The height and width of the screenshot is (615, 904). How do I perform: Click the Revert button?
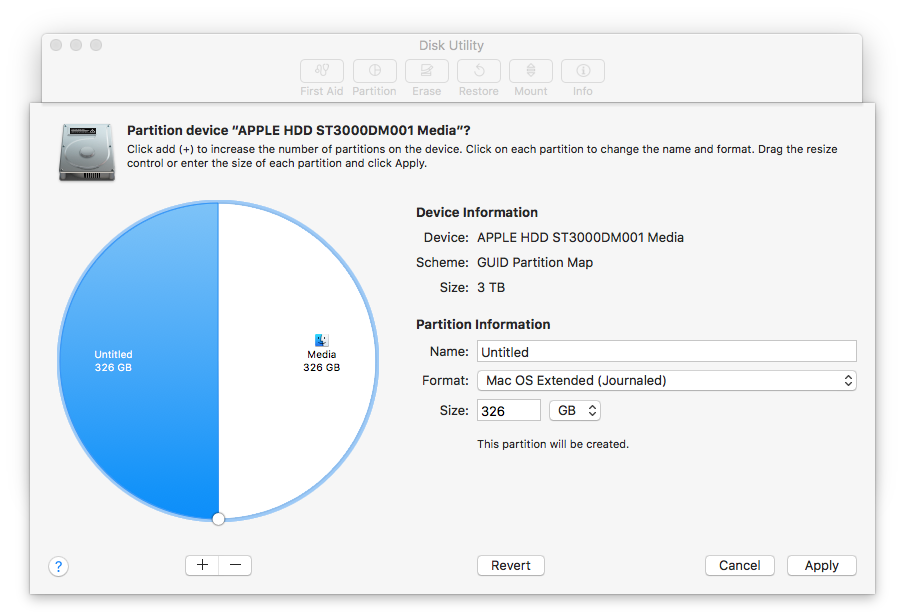(511, 565)
